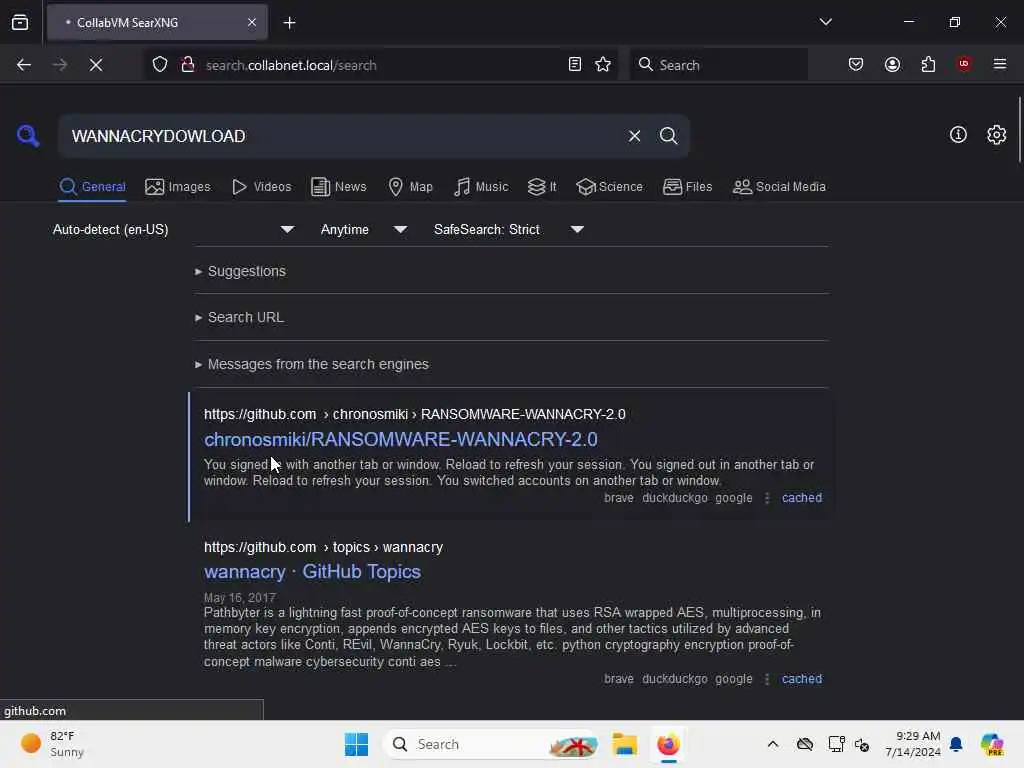Click the SearXNG magnifier logo
1024x768 pixels.
[28, 136]
